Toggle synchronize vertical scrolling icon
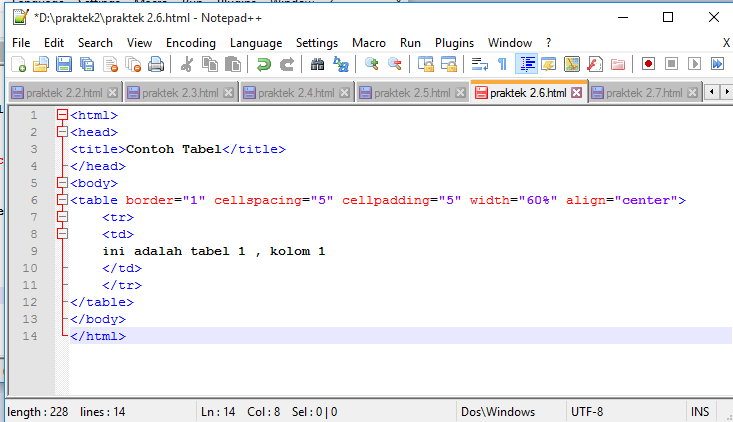 425,64
